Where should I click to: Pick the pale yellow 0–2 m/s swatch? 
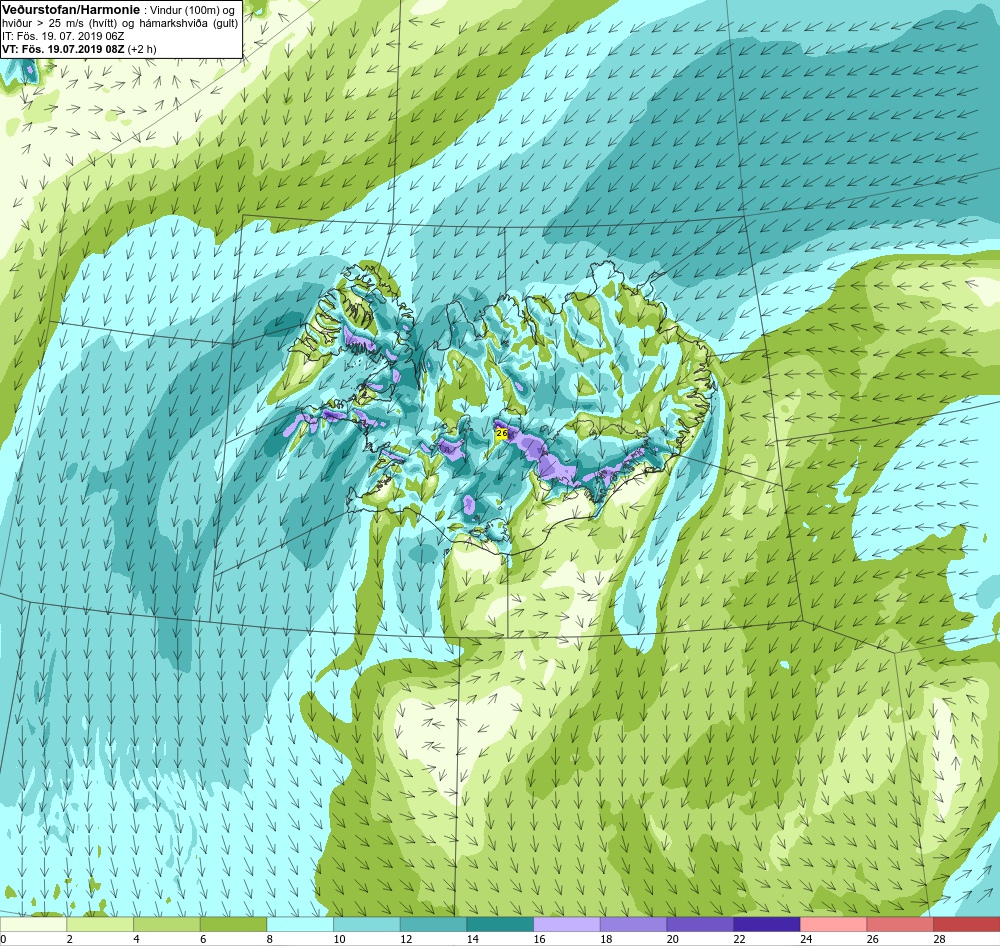click(x=33, y=924)
